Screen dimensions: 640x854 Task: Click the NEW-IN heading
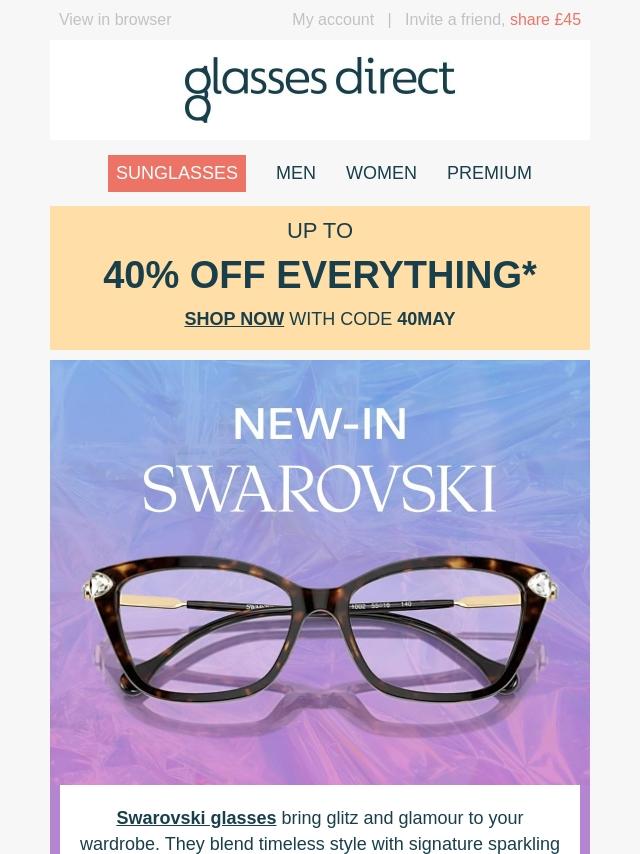(x=320, y=424)
